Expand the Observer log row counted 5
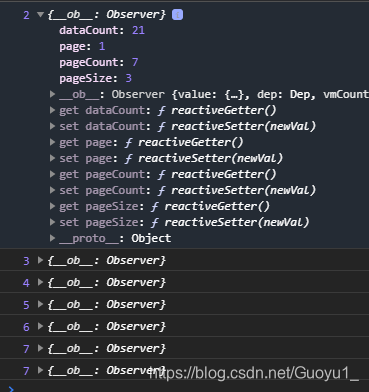The height and width of the screenshot is (392, 369). (40, 304)
